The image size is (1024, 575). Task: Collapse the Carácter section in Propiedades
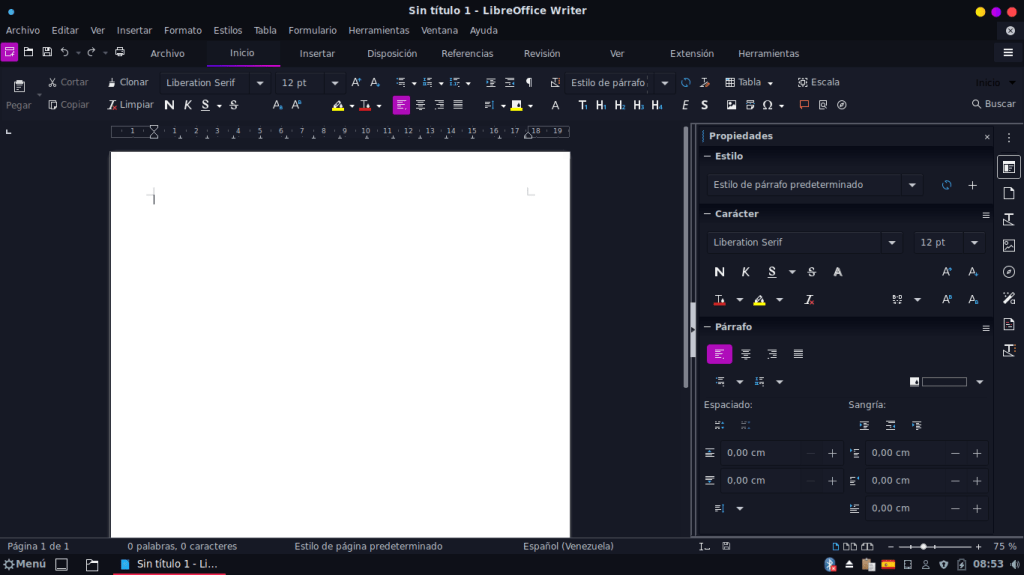click(707, 214)
